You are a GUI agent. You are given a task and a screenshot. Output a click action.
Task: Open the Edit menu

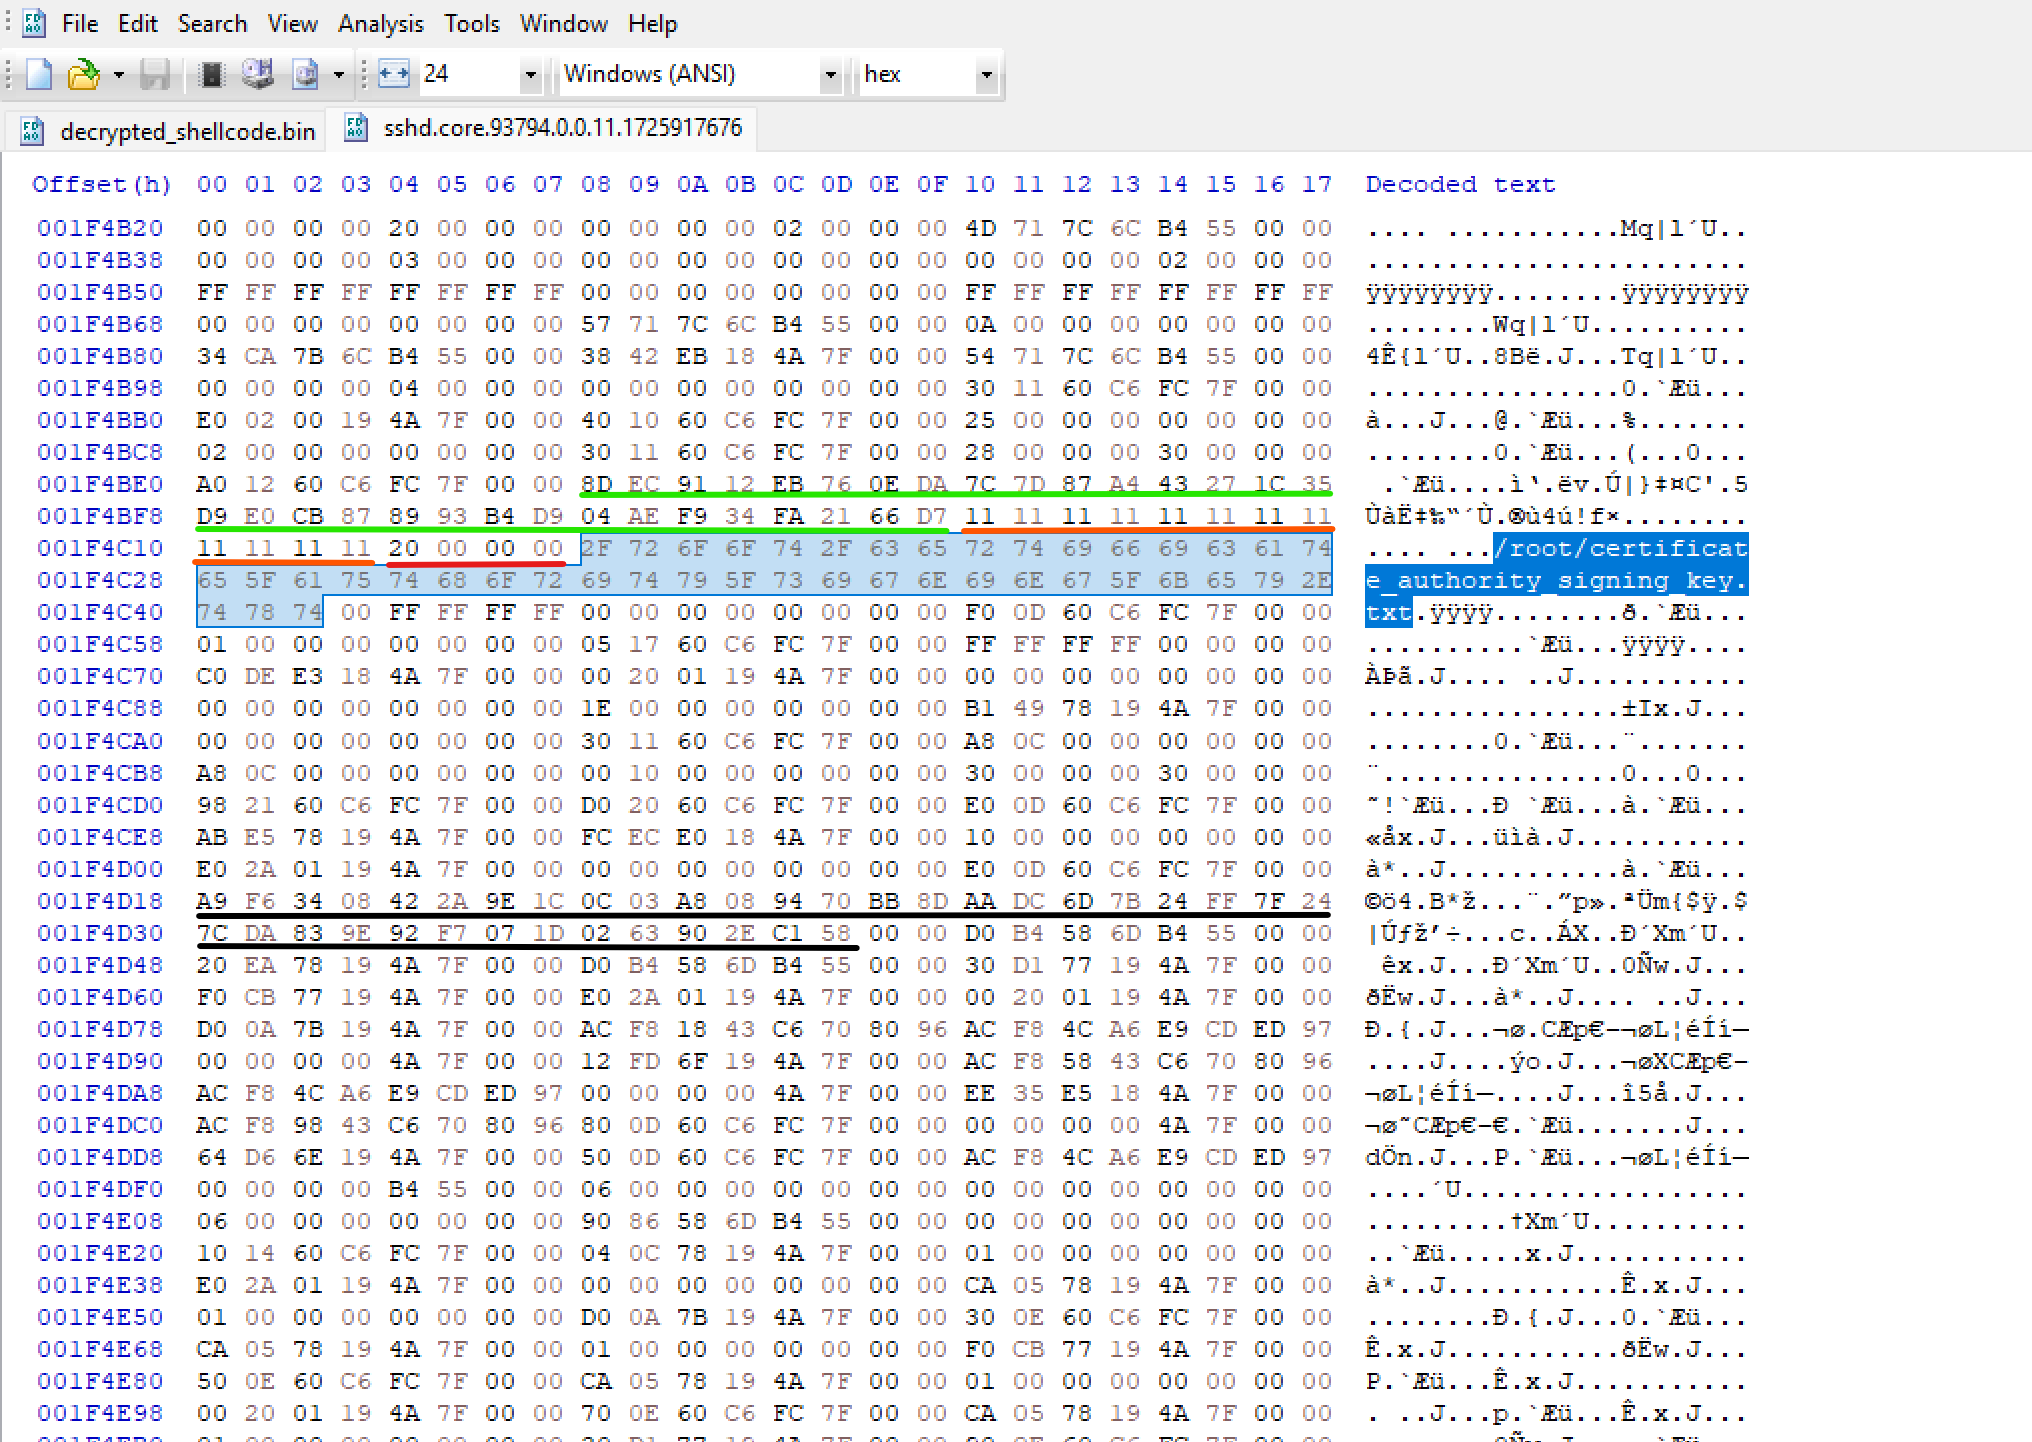[138, 23]
